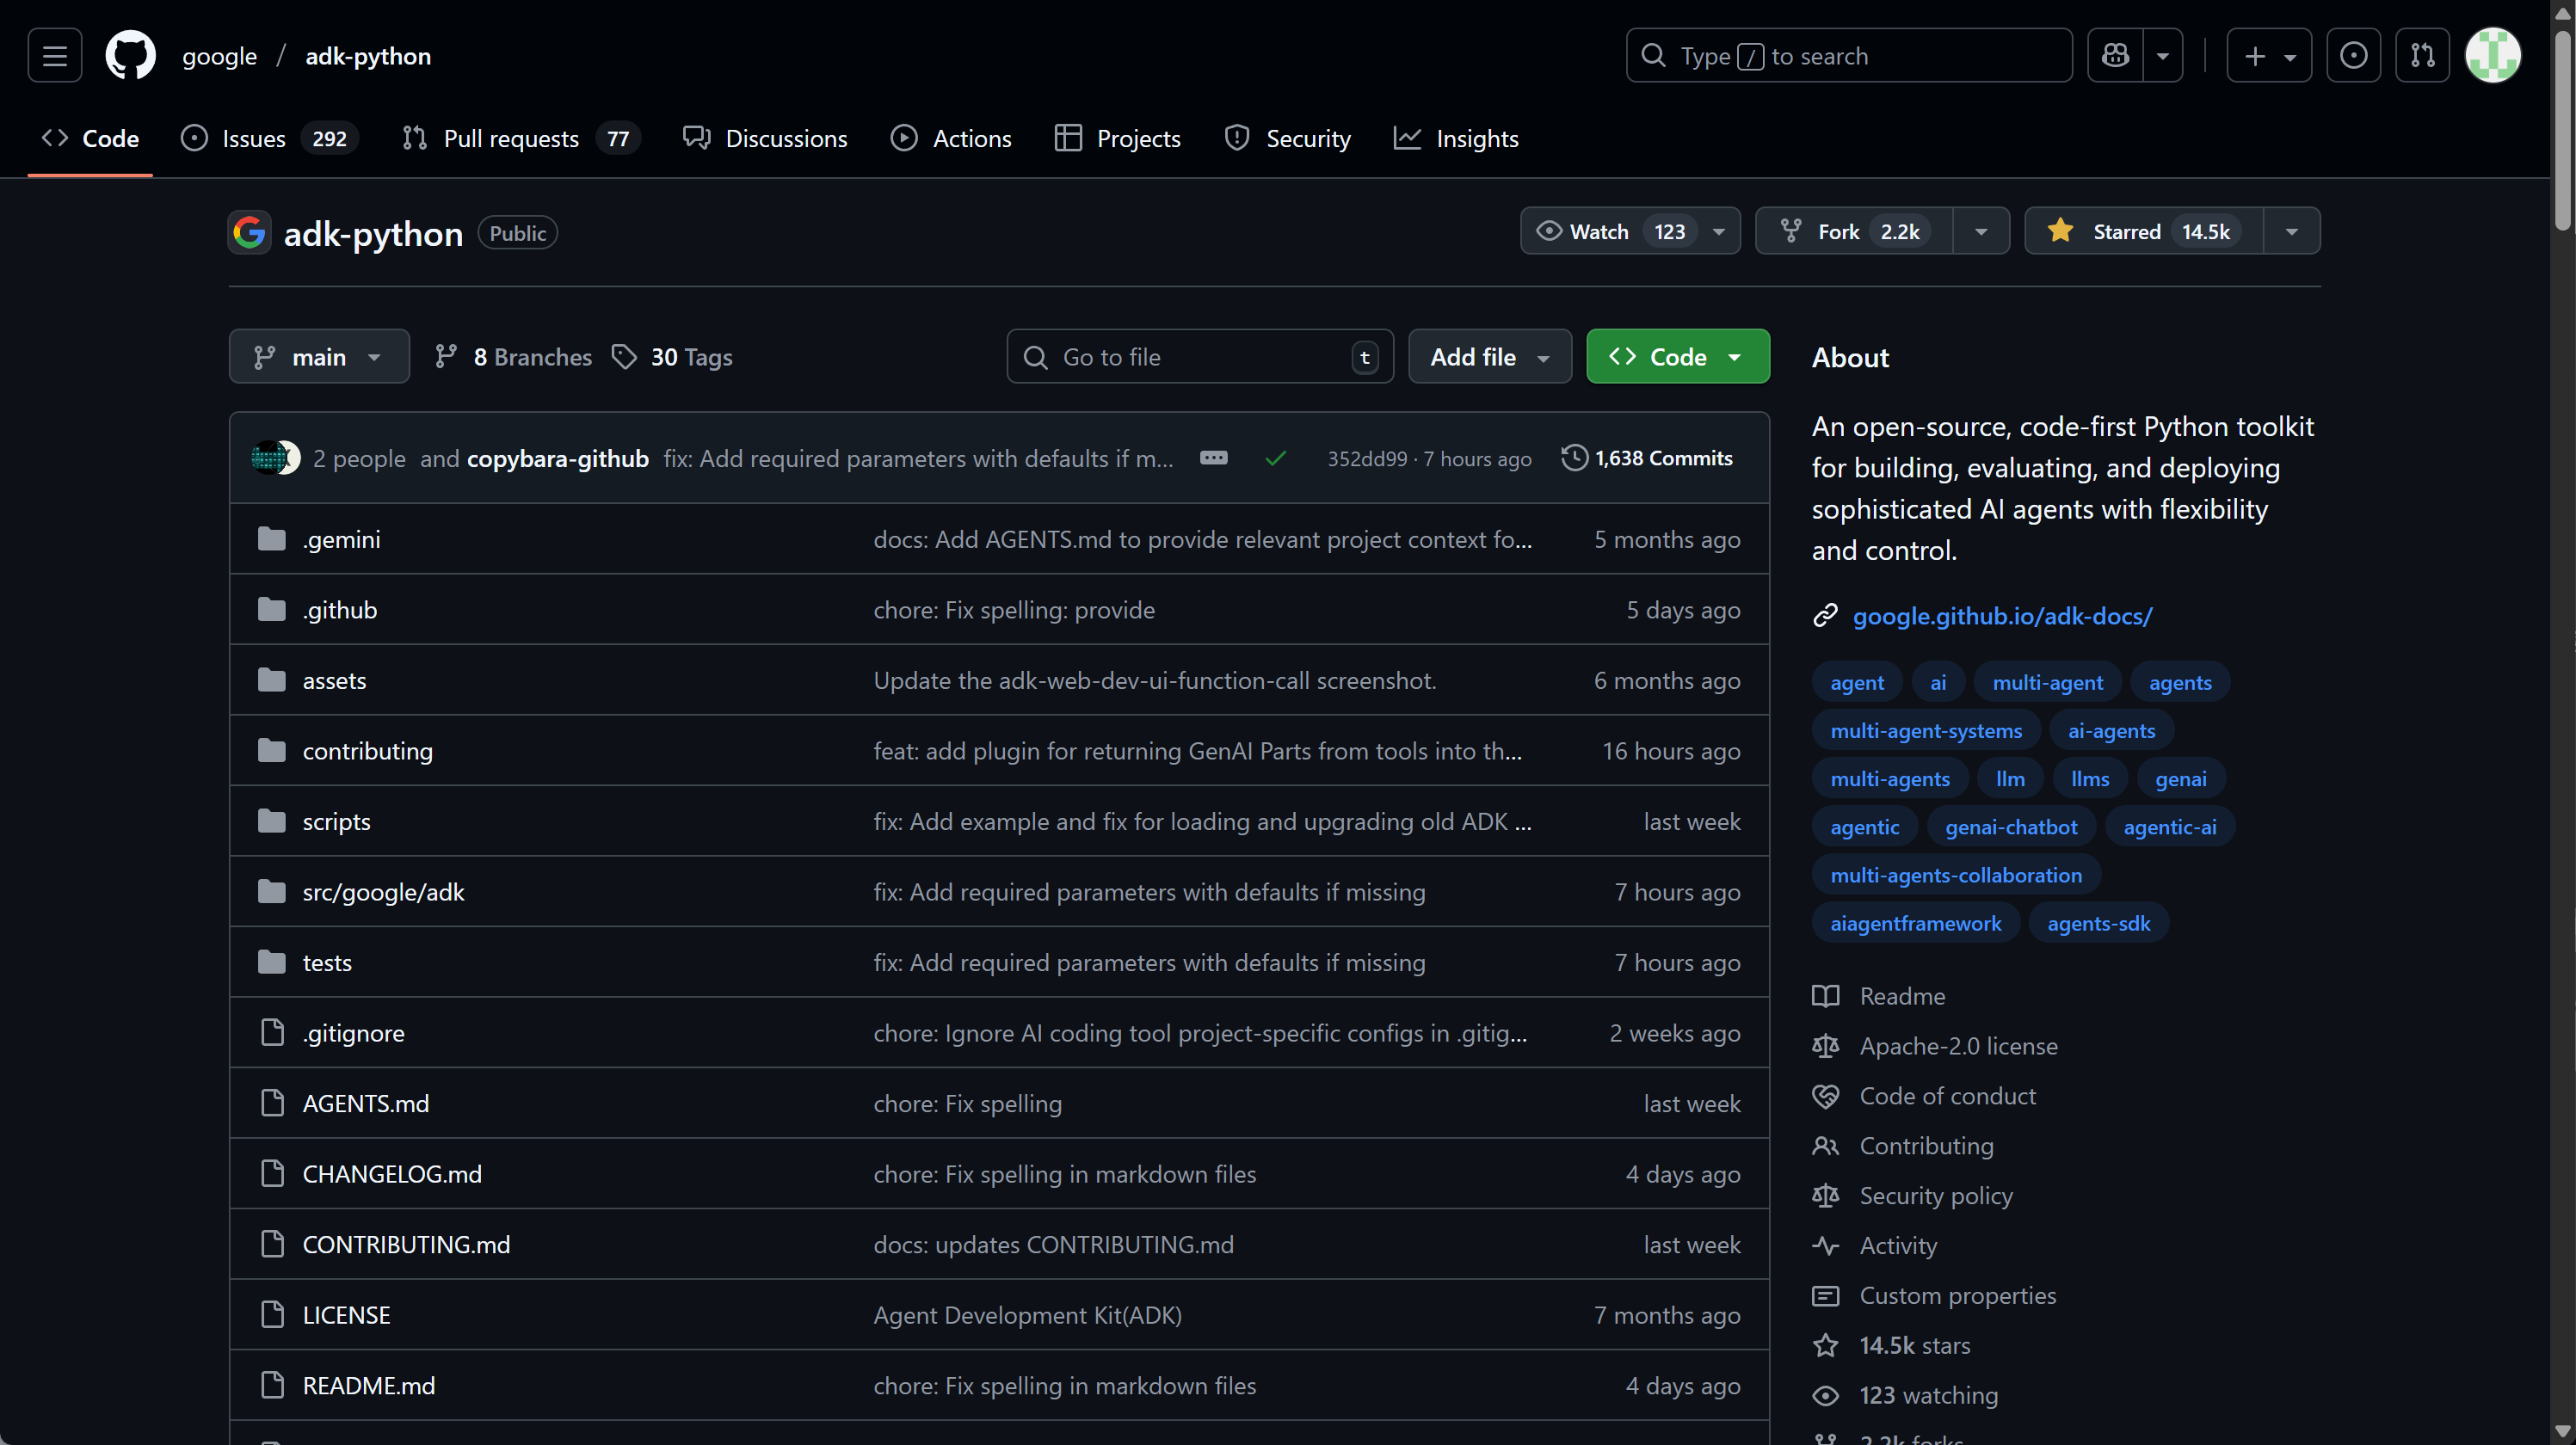Screen dimensions: 2576x1445
Task: Open the Copilot dropdown arrow in header
Action: click(2162, 56)
